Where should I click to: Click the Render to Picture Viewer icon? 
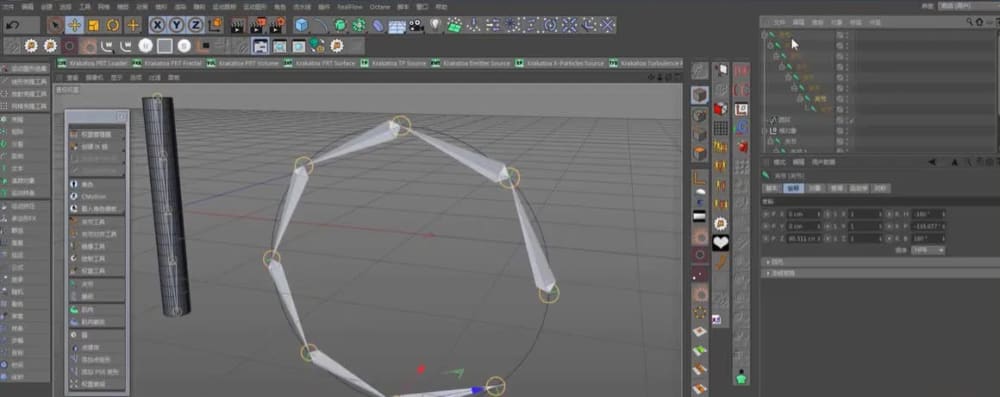click(258, 26)
